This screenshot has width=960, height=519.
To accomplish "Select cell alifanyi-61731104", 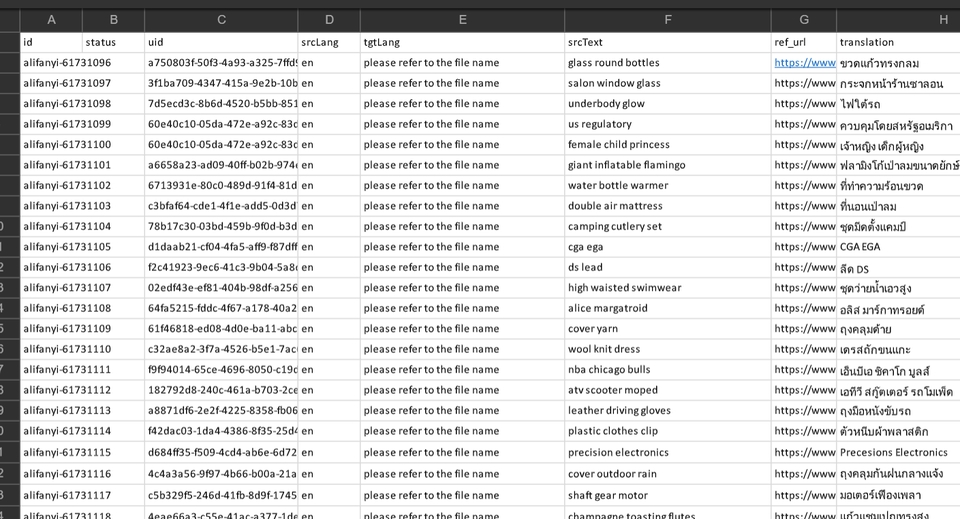I will click(51, 226).
